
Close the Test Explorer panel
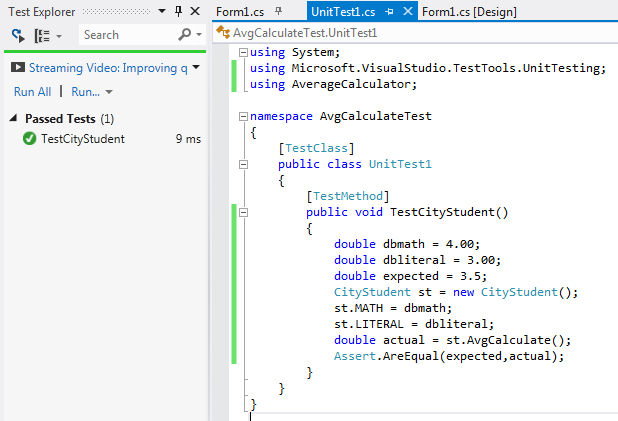tap(195, 11)
